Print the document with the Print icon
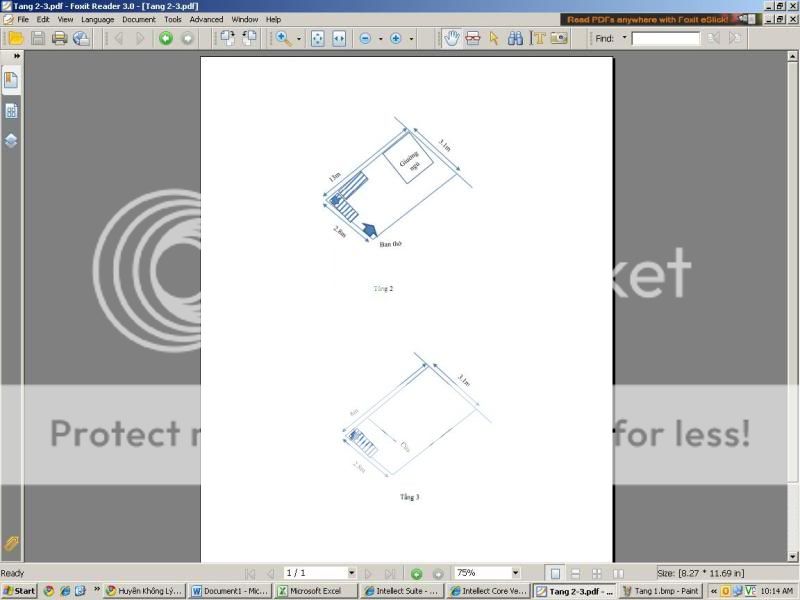 (x=59, y=39)
